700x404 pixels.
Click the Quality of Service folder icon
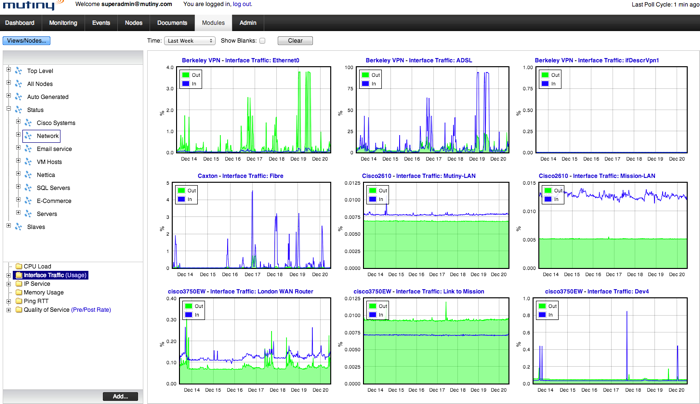19,309
